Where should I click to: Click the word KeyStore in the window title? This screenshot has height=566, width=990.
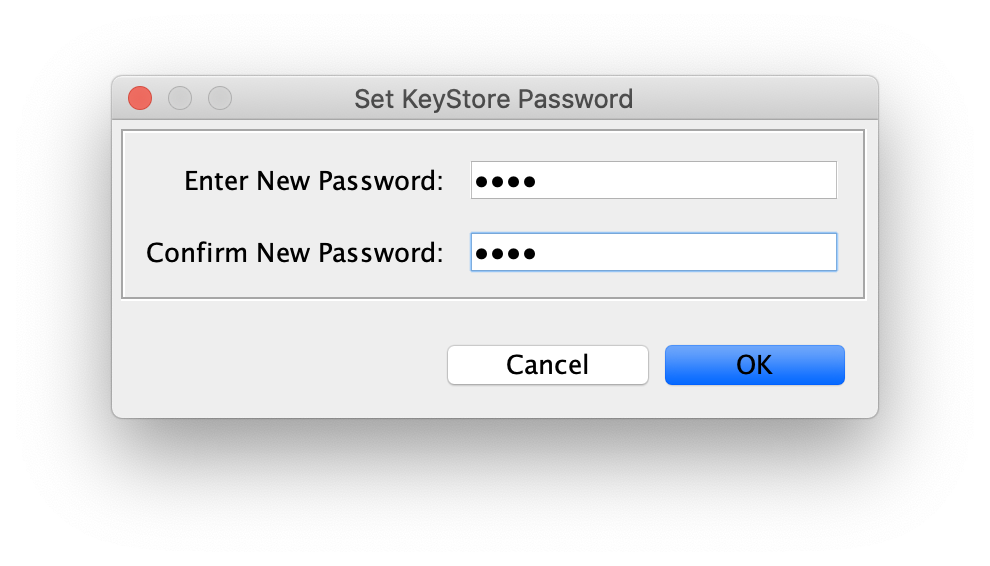tap(456, 99)
